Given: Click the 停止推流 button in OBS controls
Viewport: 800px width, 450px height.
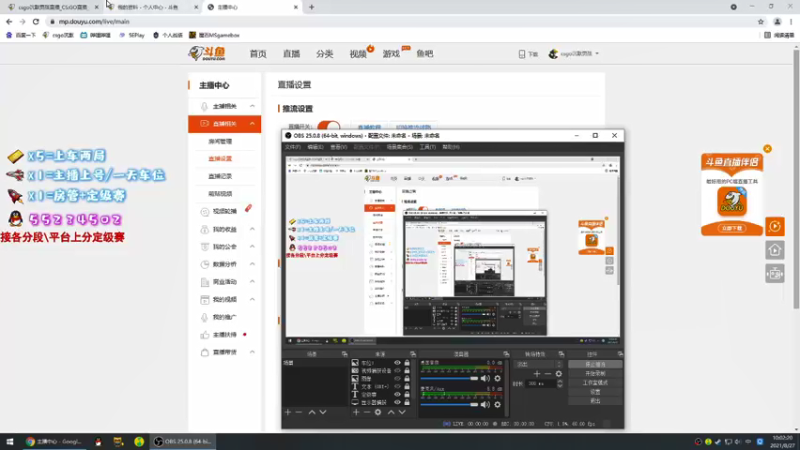Looking at the screenshot, I should pos(595,364).
